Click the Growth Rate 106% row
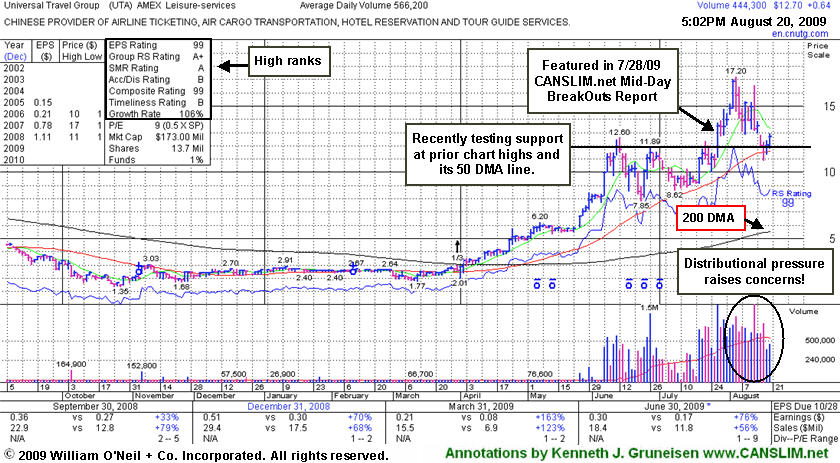Image resolution: width=840 pixels, height=463 pixels. point(156,114)
